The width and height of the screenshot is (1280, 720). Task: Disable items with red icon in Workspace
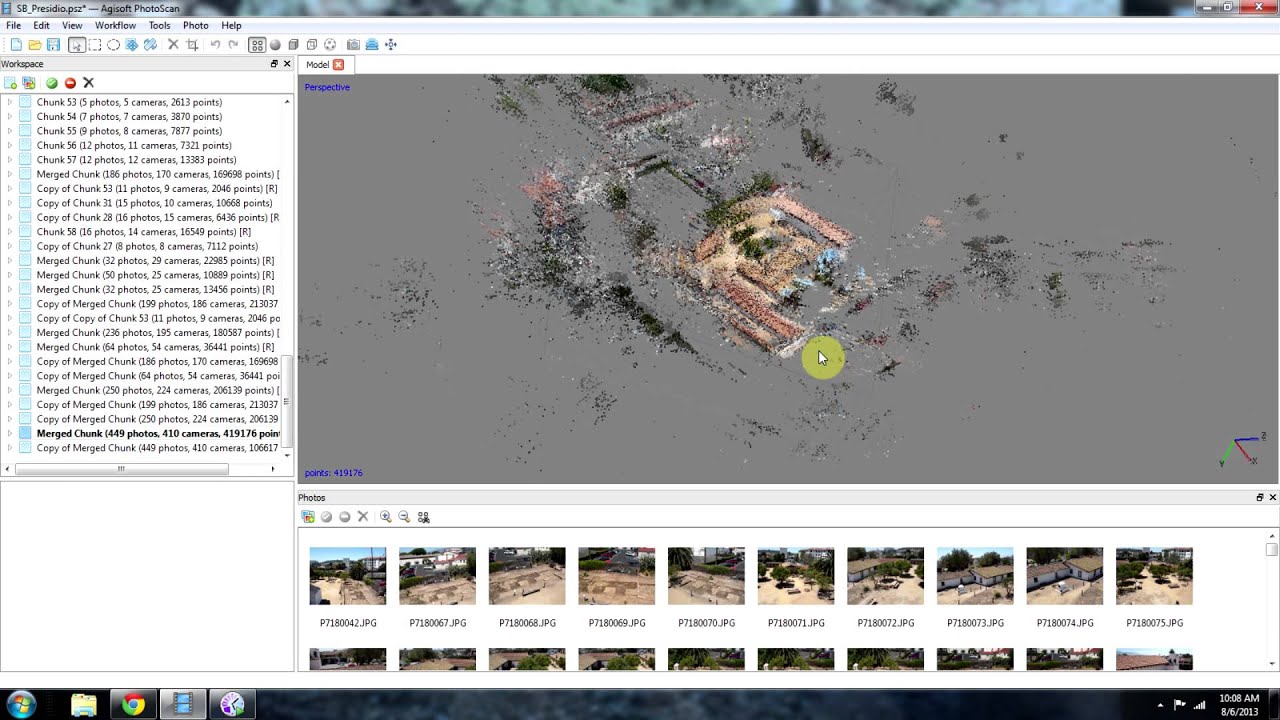tap(70, 83)
